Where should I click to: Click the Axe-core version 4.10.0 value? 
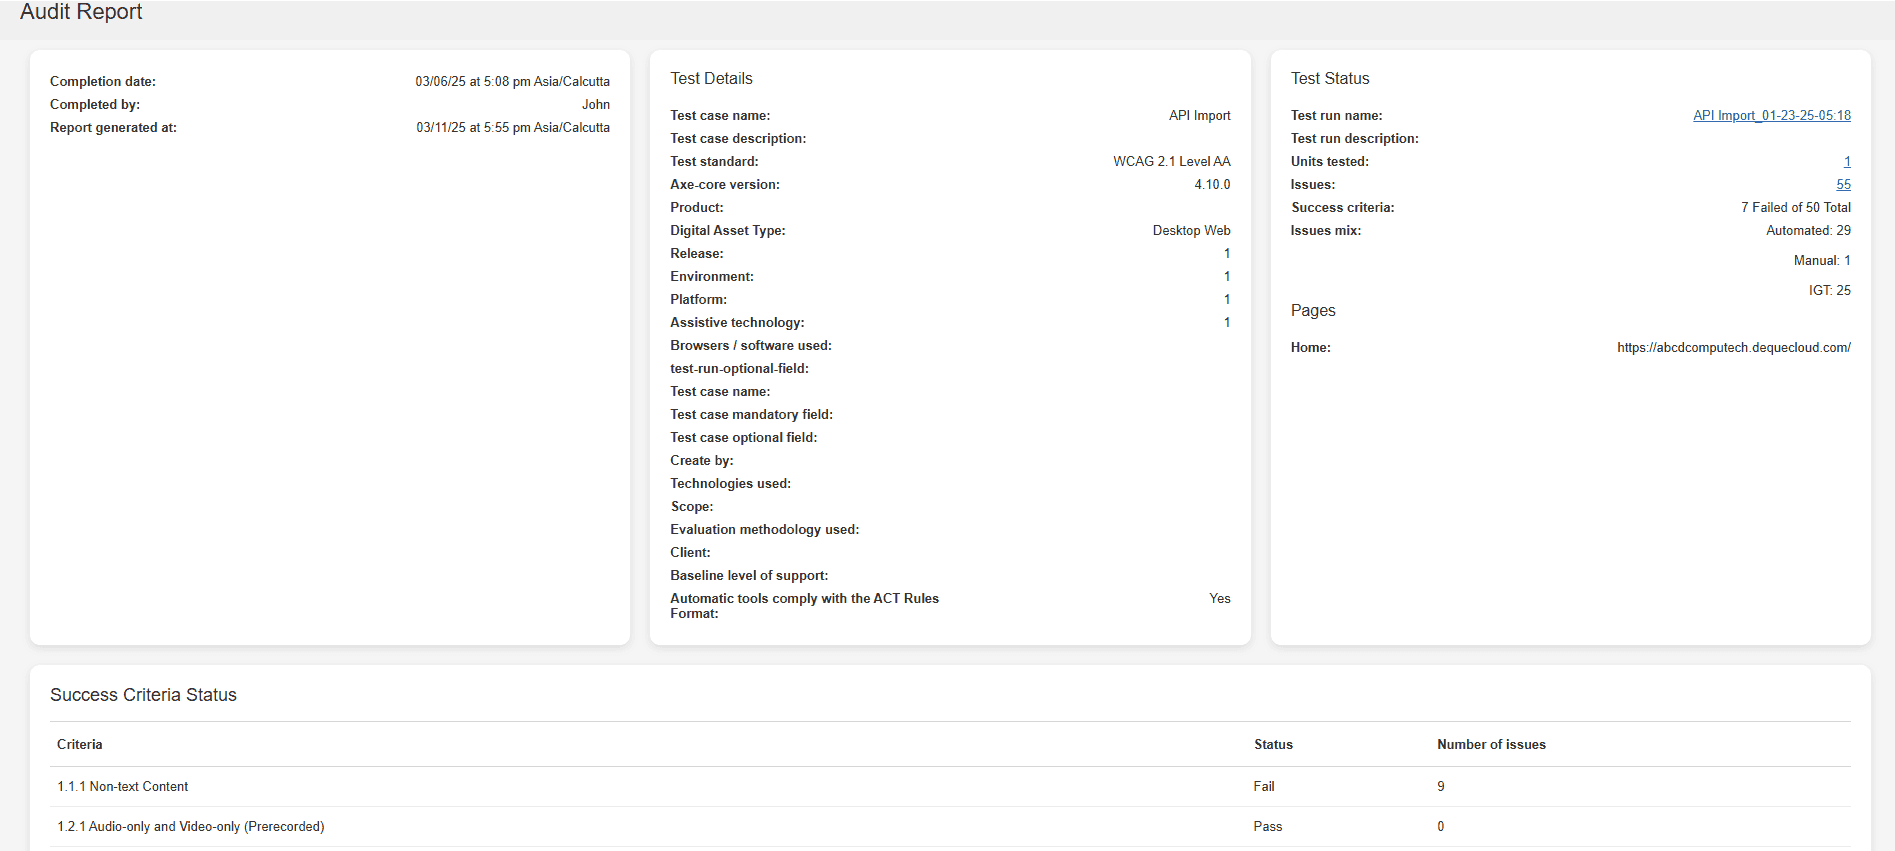coord(1212,185)
